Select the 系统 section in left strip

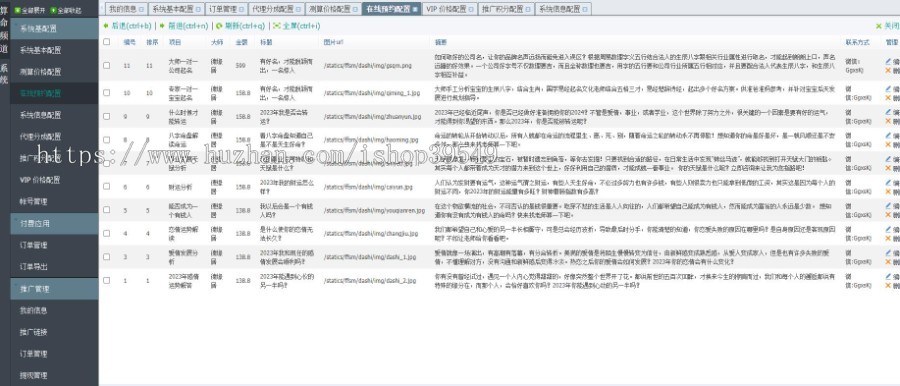5,74
